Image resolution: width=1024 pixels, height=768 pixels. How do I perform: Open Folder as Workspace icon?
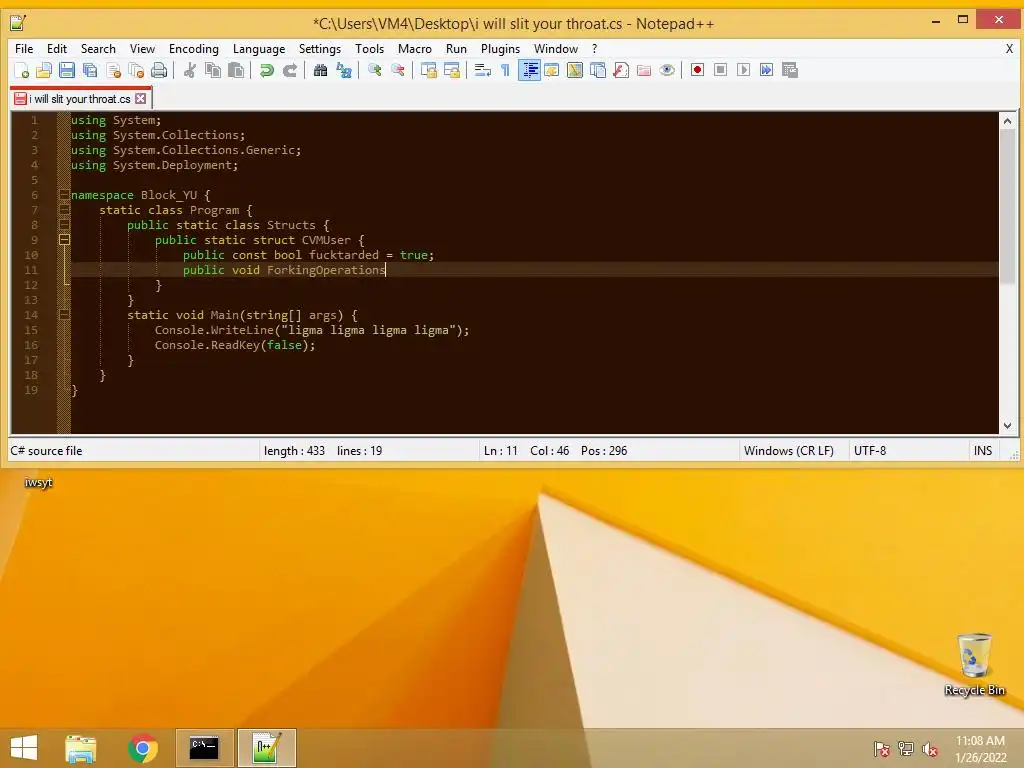pos(644,70)
